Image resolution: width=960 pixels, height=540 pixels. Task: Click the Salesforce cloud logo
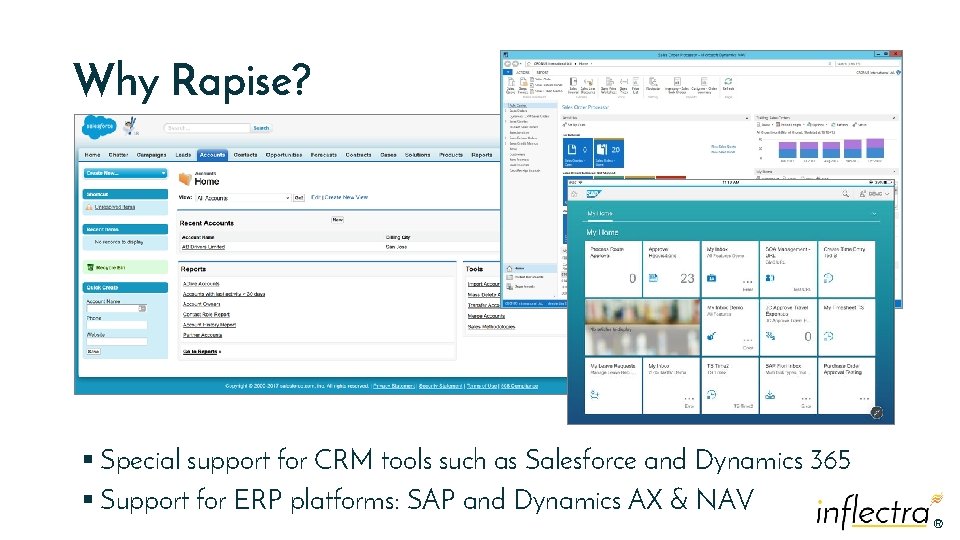coord(99,127)
